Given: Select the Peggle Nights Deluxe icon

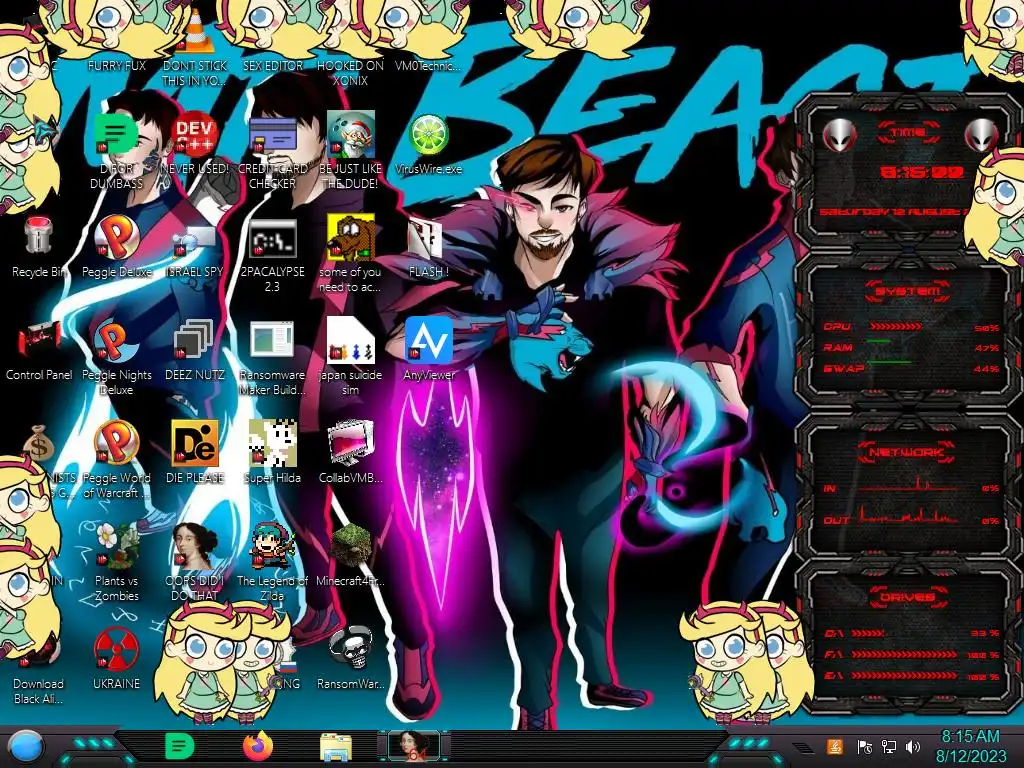Looking at the screenshot, I should [x=116, y=340].
